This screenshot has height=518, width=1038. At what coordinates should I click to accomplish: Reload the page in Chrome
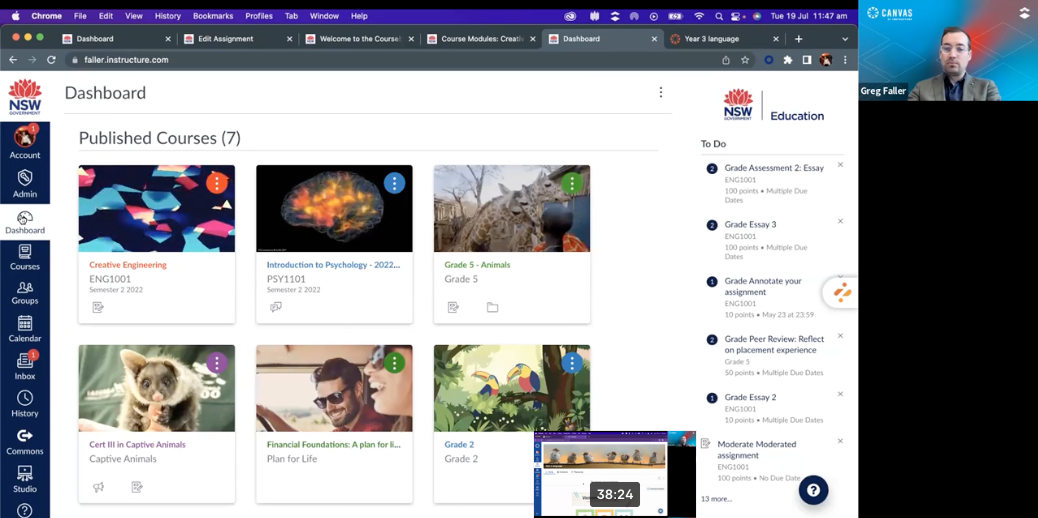click(51, 60)
